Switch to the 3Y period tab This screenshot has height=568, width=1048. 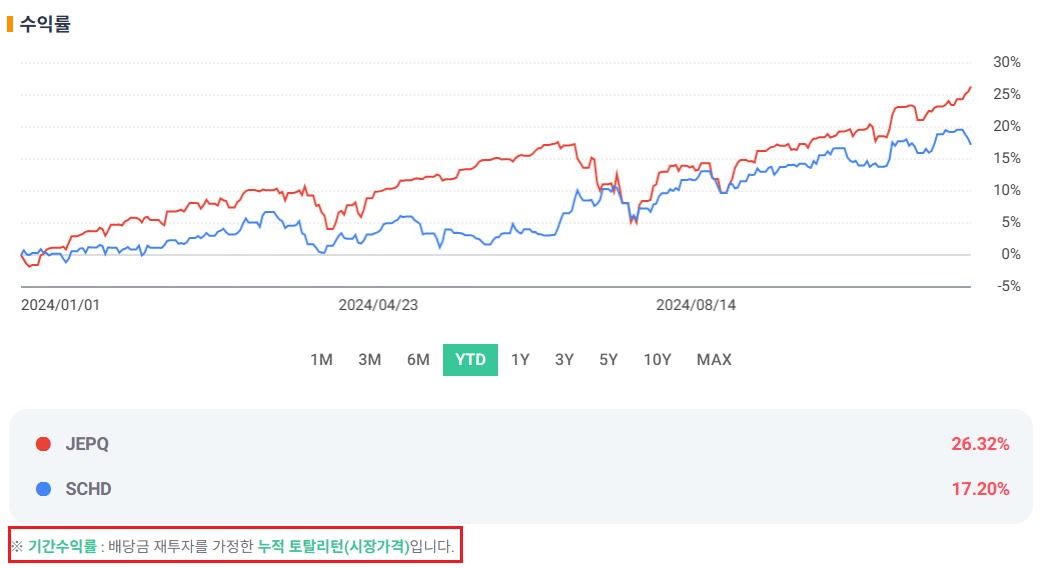564,360
